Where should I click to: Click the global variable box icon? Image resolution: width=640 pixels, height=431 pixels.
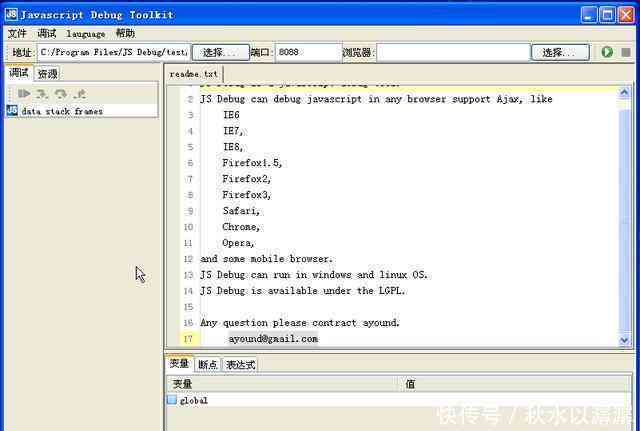tap(172, 400)
